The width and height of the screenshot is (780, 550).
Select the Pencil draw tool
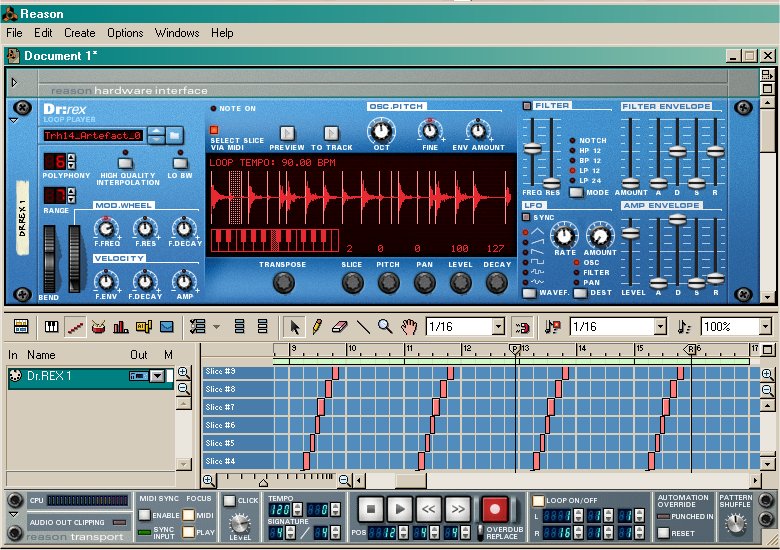click(317, 327)
